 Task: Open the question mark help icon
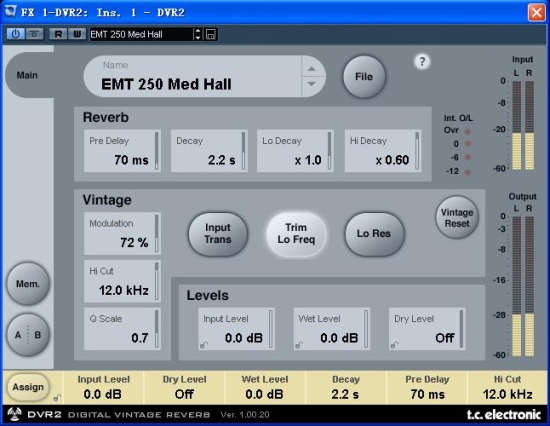point(422,62)
